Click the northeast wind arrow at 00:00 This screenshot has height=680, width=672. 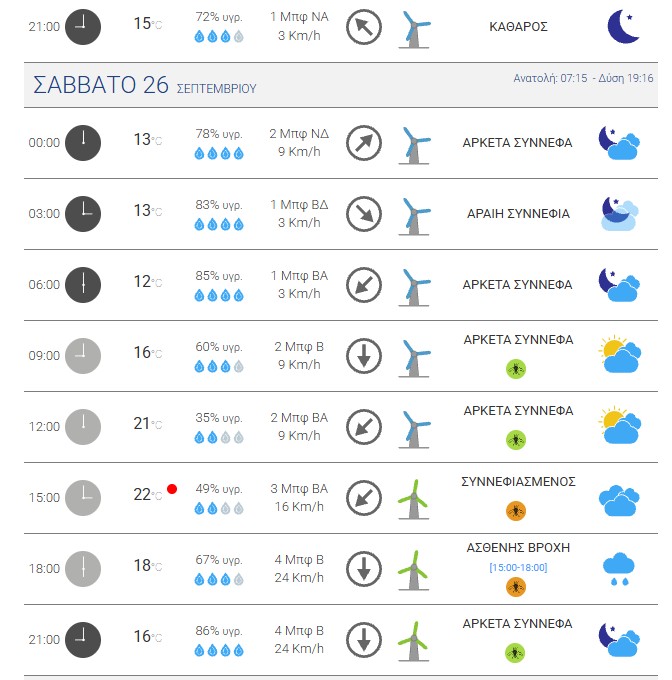pyautogui.click(x=364, y=143)
